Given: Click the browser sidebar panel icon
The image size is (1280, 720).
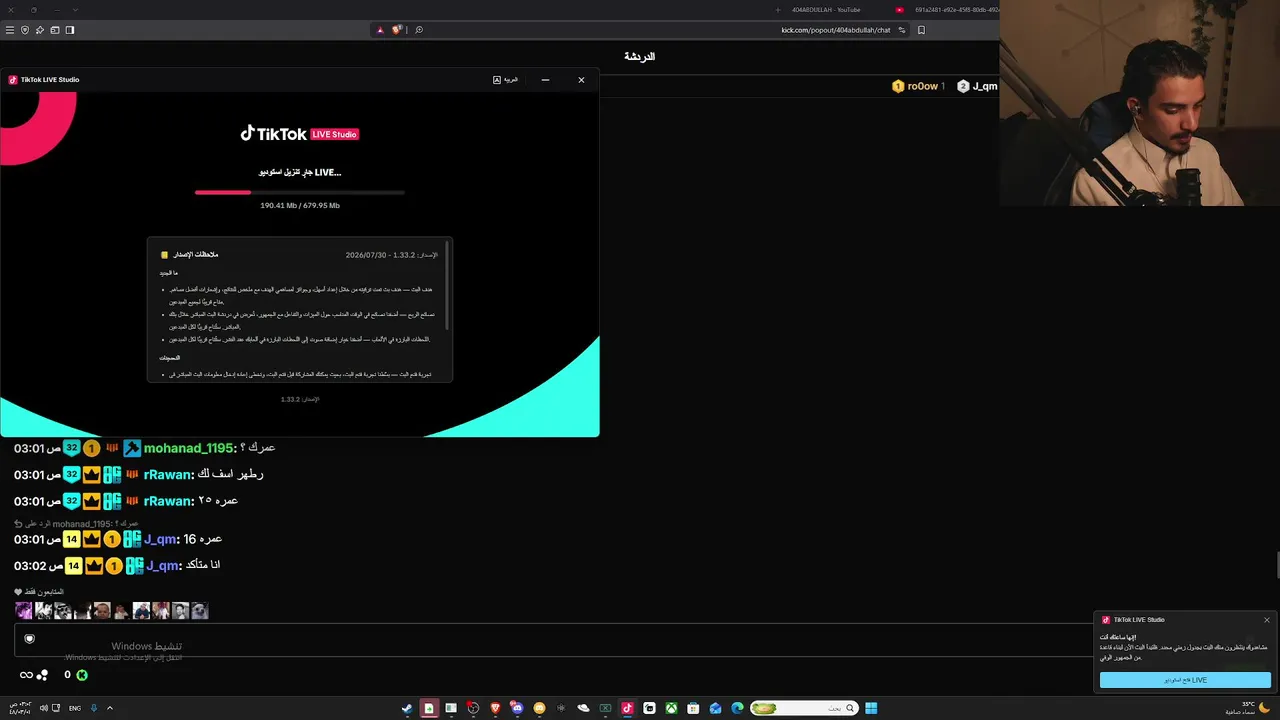Looking at the screenshot, I should pos(70,30).
